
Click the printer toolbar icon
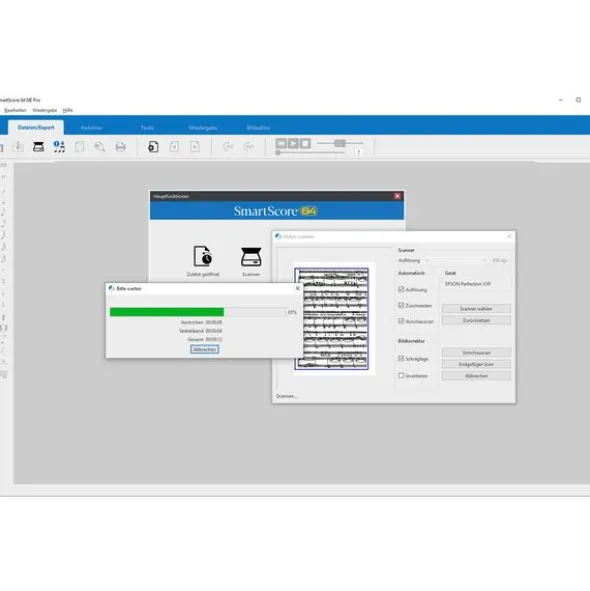click(x=121, y=147)
